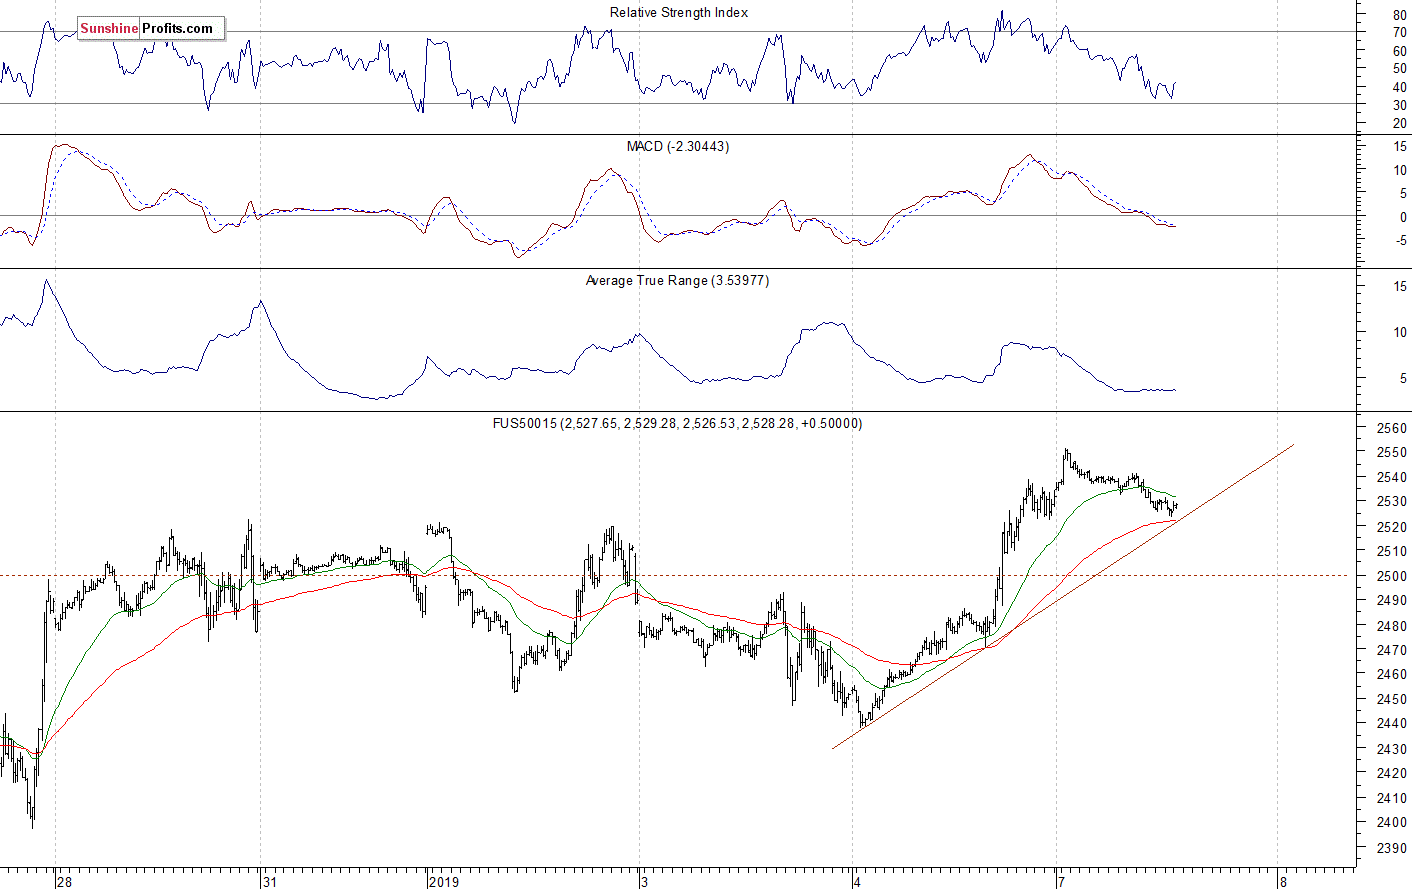
Task: Click the 3 date label on the time axis
Action: tap(645, 882)
